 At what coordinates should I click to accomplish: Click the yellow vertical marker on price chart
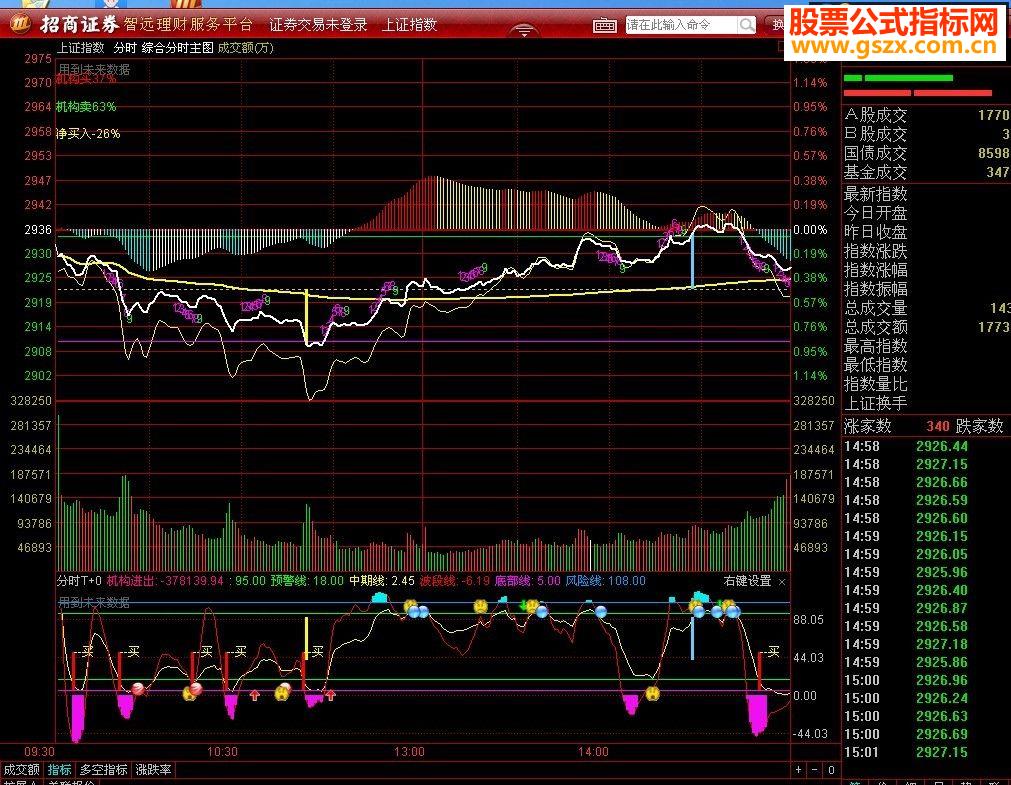pyautogui.click(x=306, y=318)
